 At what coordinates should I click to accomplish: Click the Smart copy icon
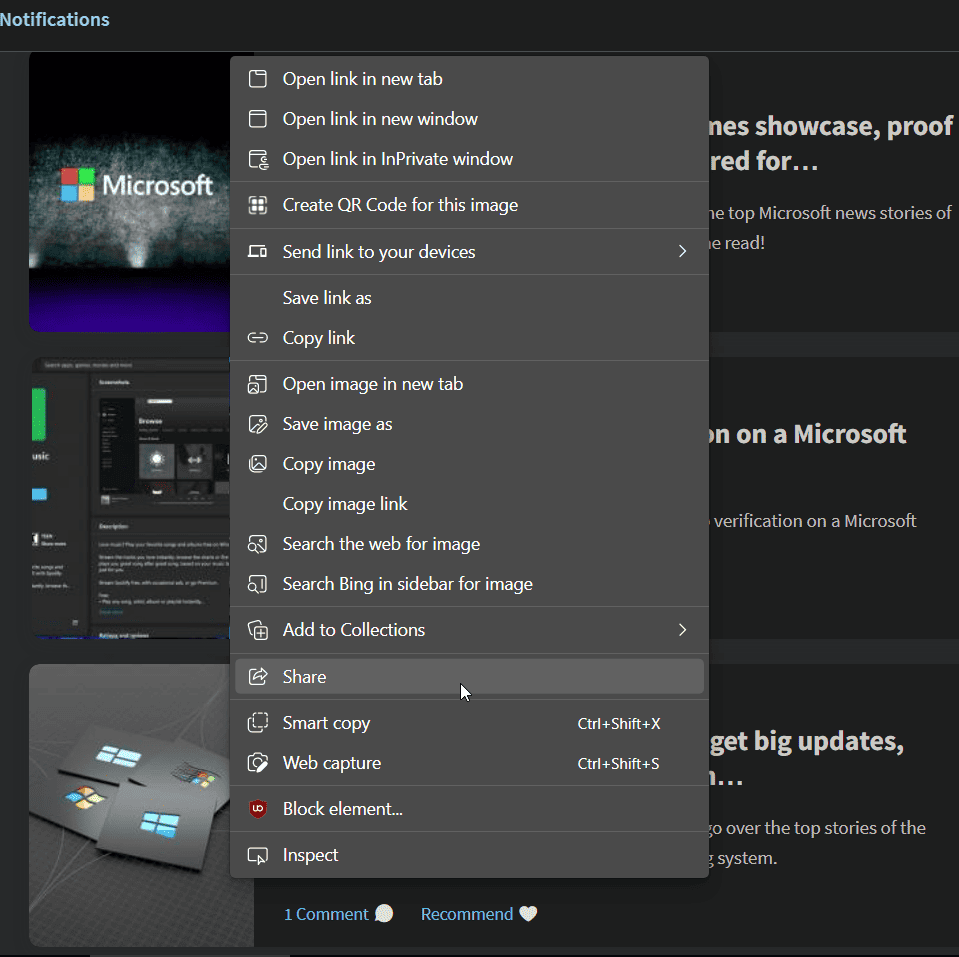click(257, 723)
